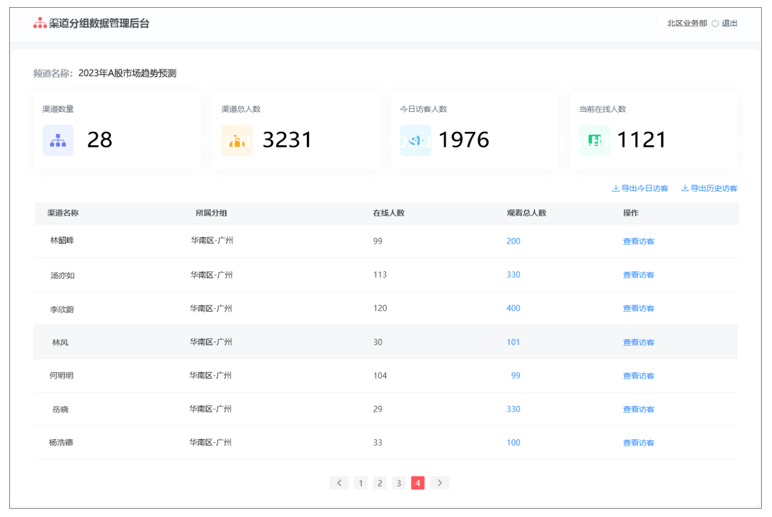Click total viewers 200 for 林韶峰
772x517 pixels.
tap(513, 241)
